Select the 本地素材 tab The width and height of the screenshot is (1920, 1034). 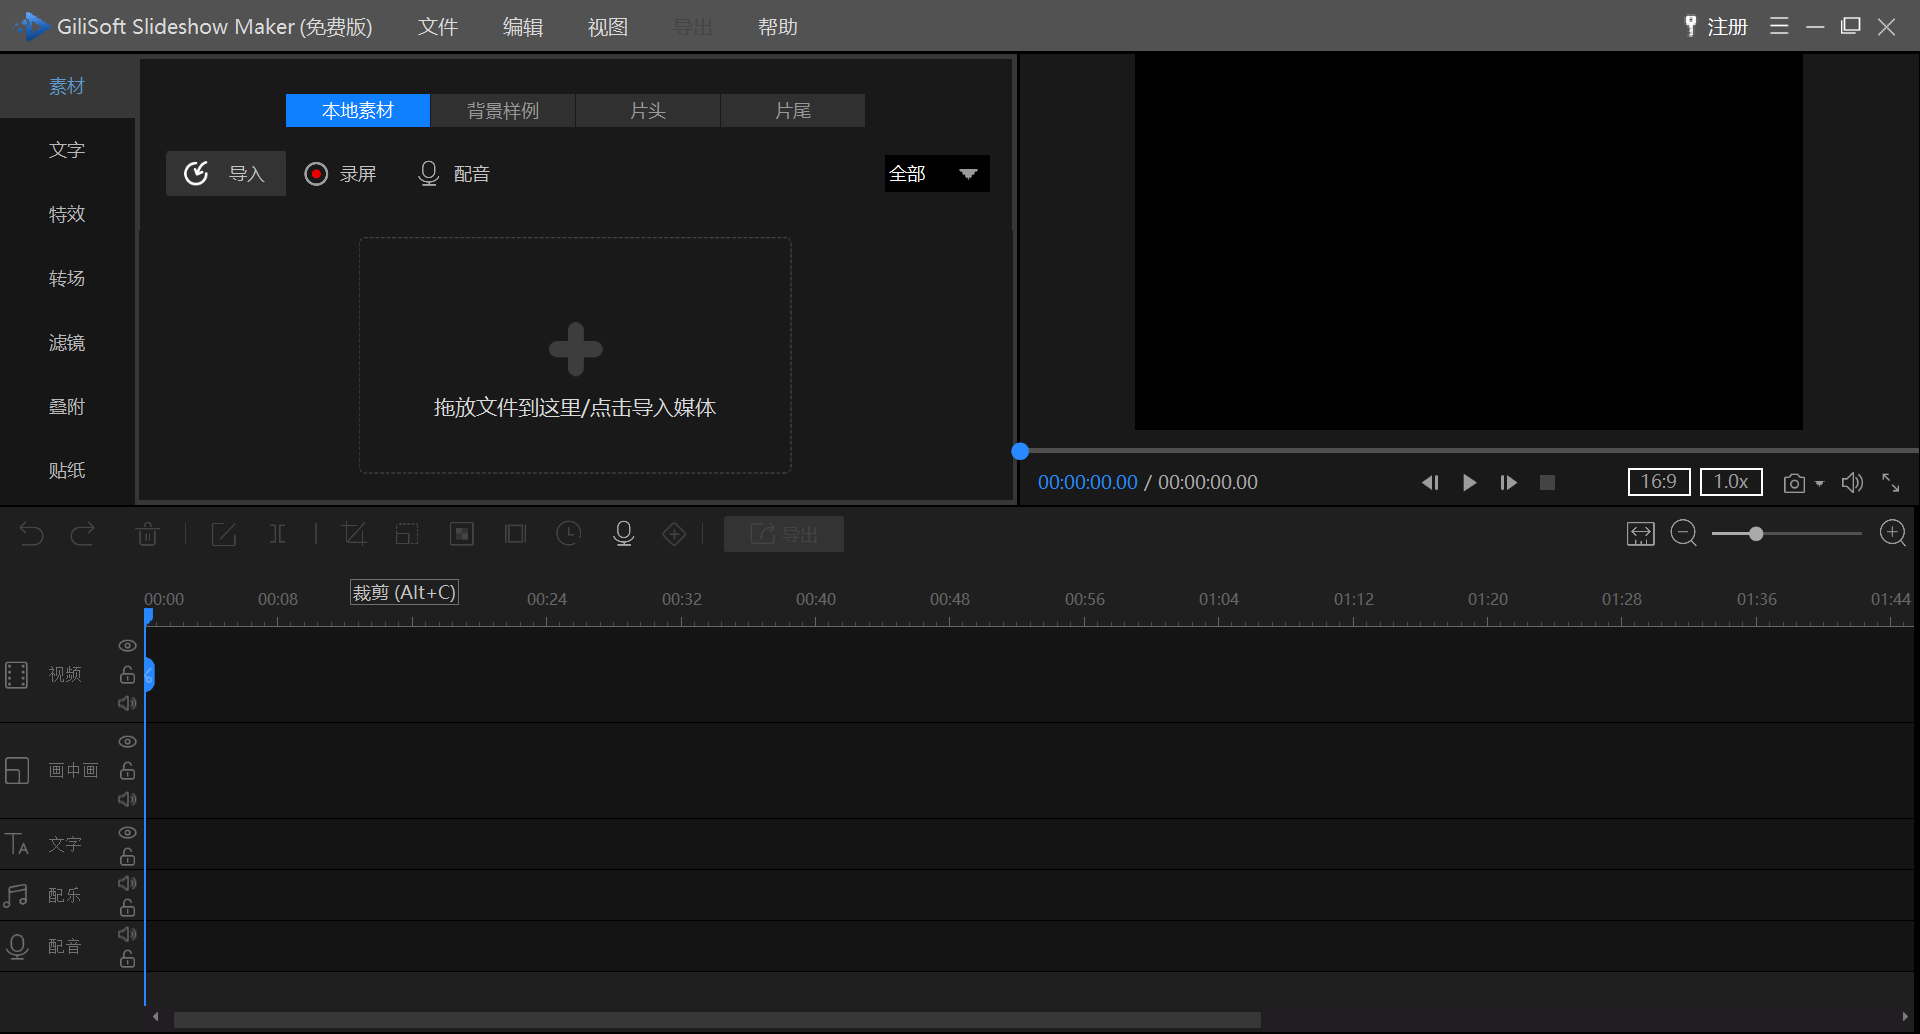pos(358,111)
